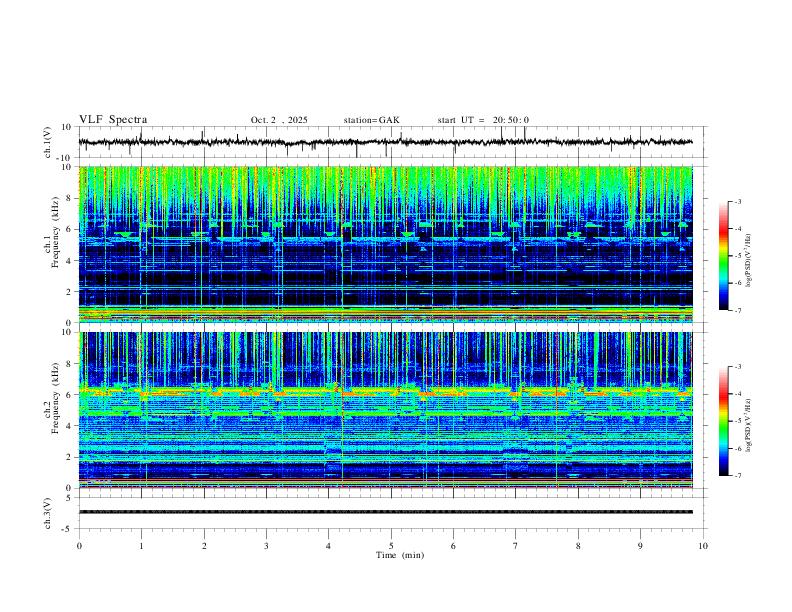
Task: Click time axis tick label "3"
Action: (266, 546)
